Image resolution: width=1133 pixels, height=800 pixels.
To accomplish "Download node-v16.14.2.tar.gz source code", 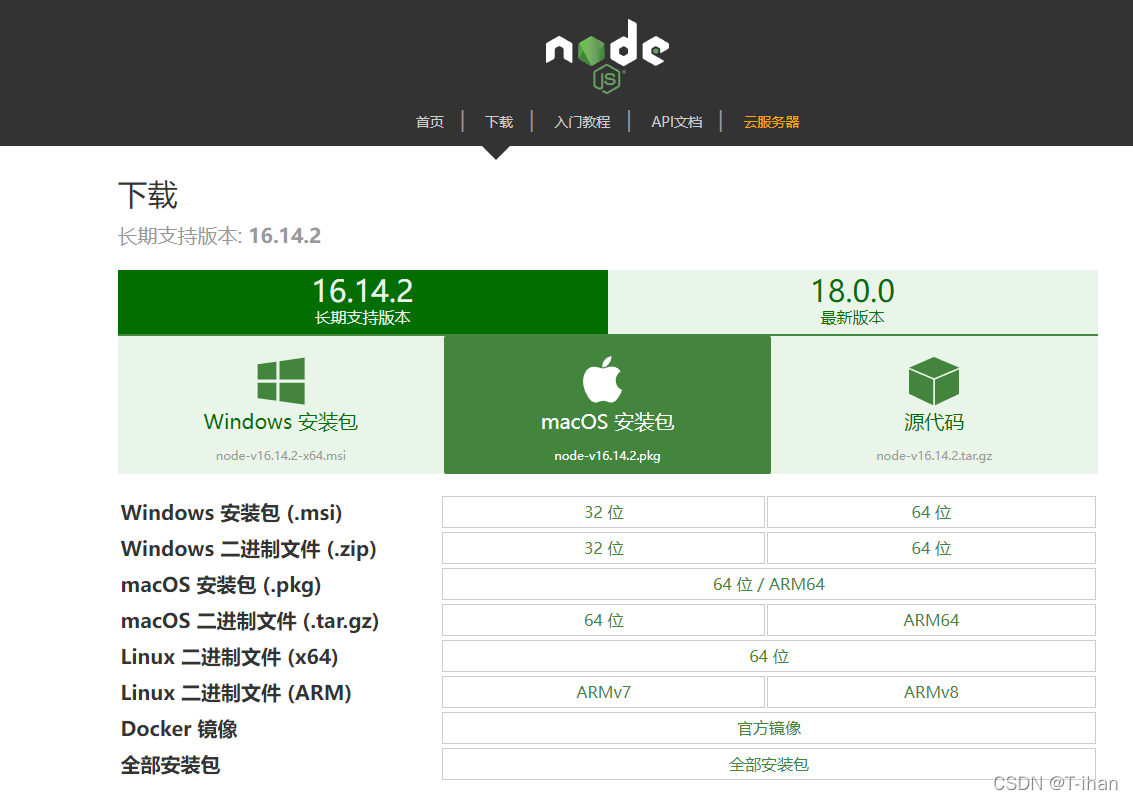I will pyautogui.click(x=934, y=405).
